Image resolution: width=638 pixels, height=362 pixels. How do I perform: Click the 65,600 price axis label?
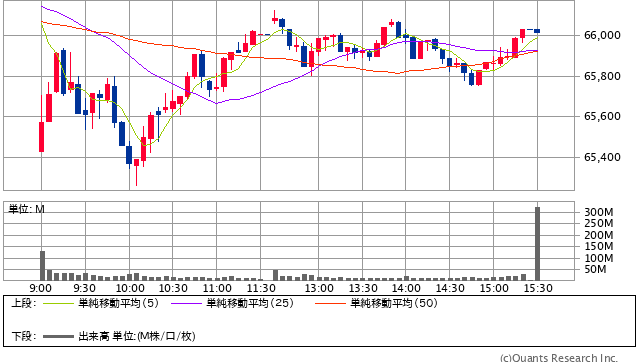point(602,116)
